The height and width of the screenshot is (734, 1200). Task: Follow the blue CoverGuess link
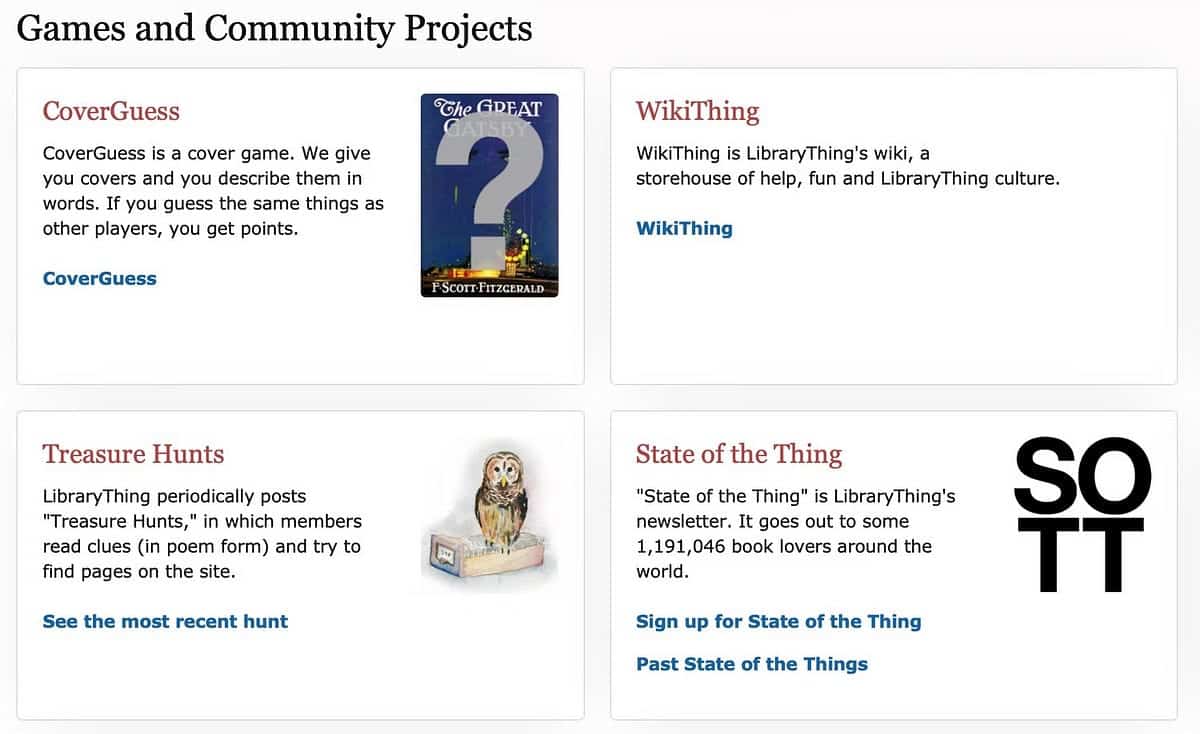pyautogui.click(x=100, y=279)
